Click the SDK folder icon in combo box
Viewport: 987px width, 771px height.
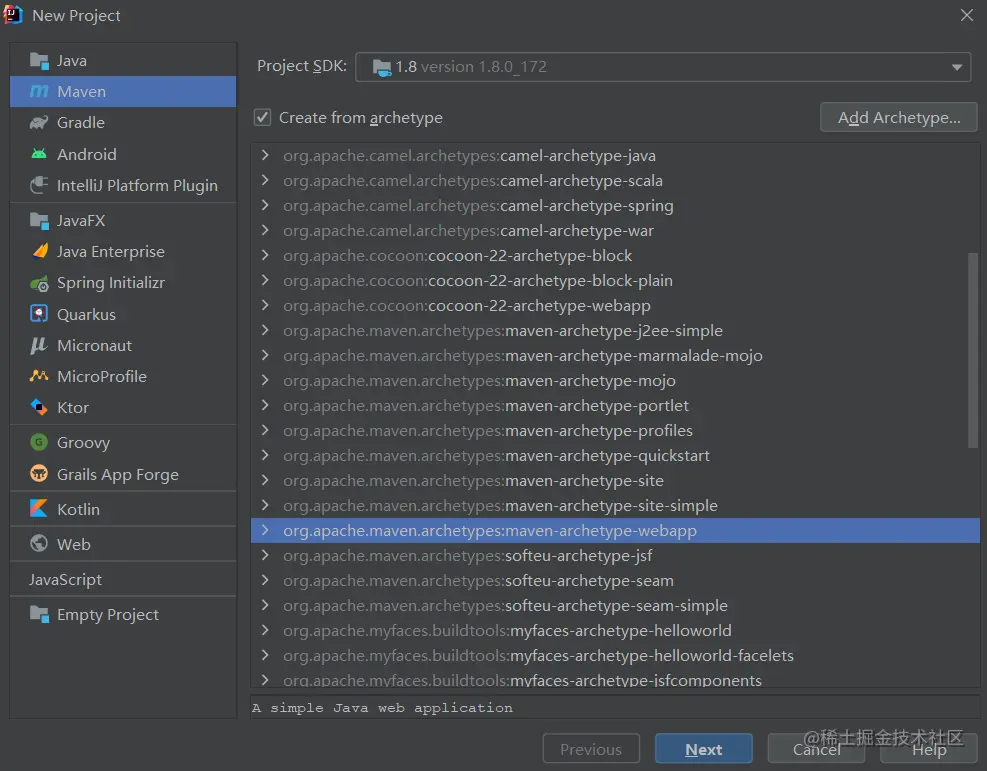pyautogui.click(x=381, y=67)
